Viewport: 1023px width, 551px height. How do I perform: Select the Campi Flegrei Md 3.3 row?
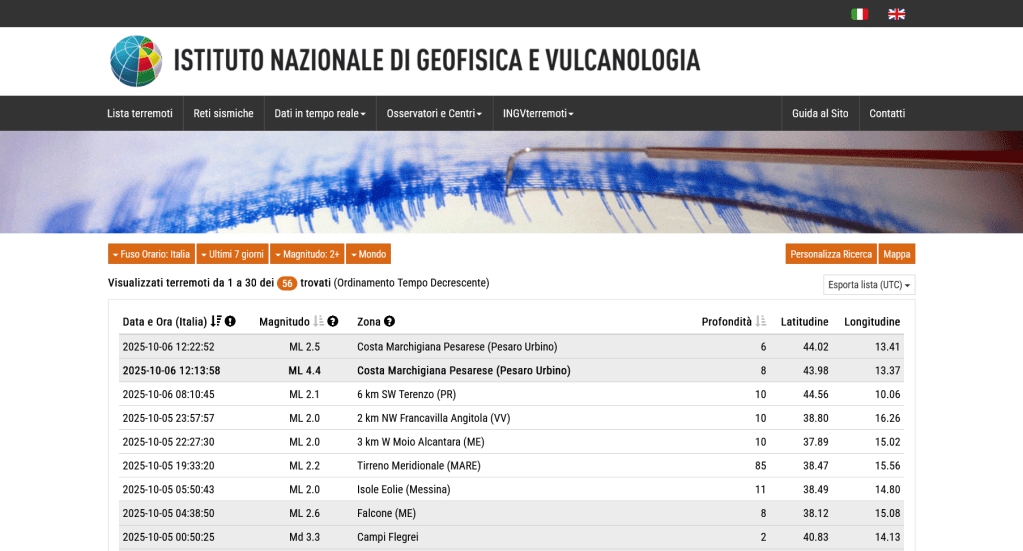386,537
